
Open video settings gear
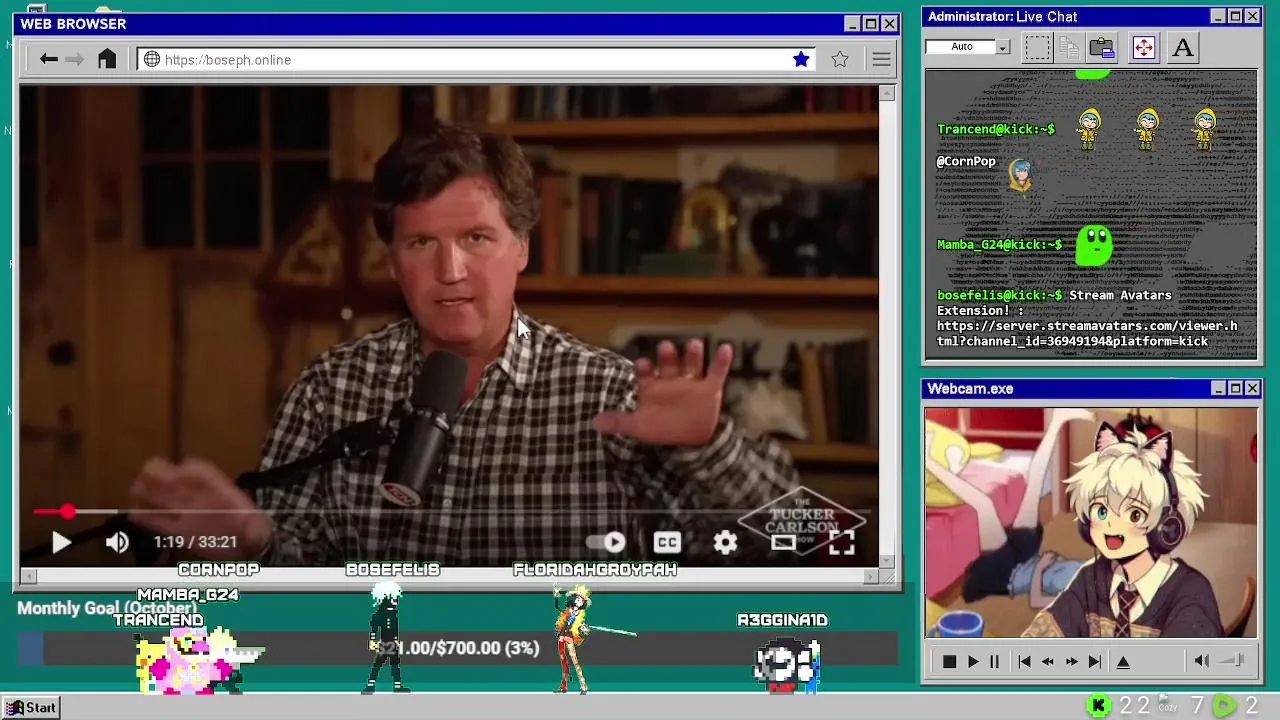(x=725, y=542)
